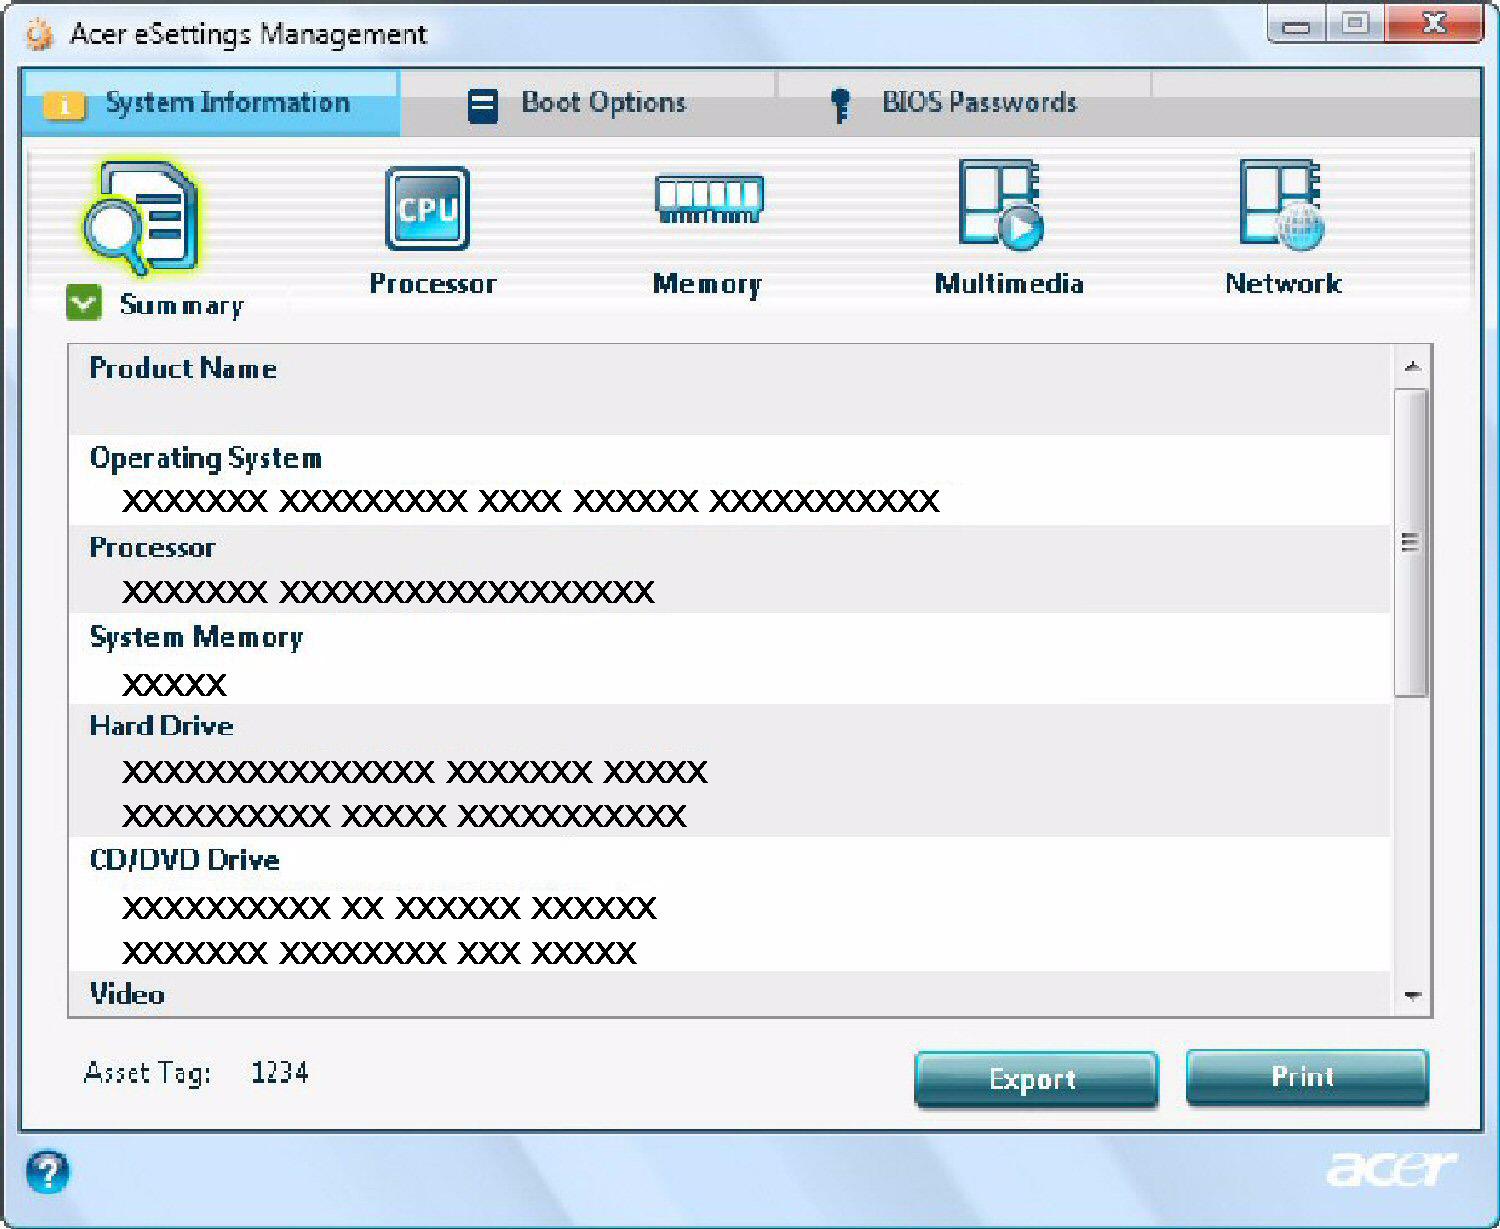The width and height of the screenshot is (1500, 1229).
Task: Print the system summary
Action: (1307, 1077)
